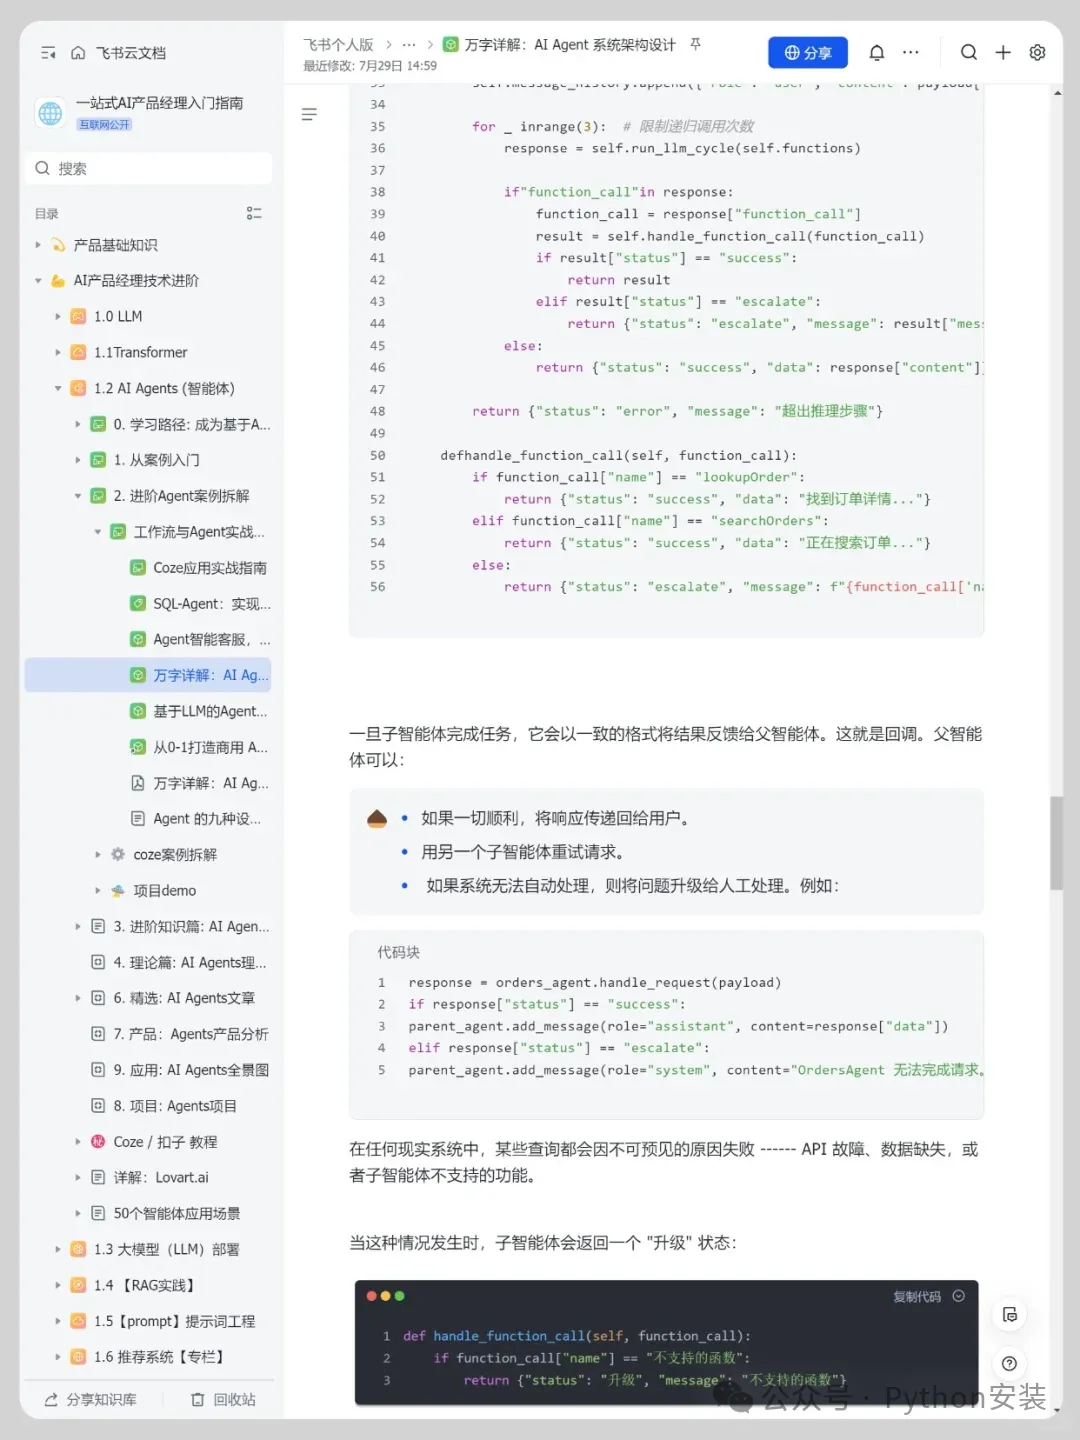Click the knowledge base globe icon
Image resolution: width=1080 pixels, height=1440 pixels.
coord(50,114)
